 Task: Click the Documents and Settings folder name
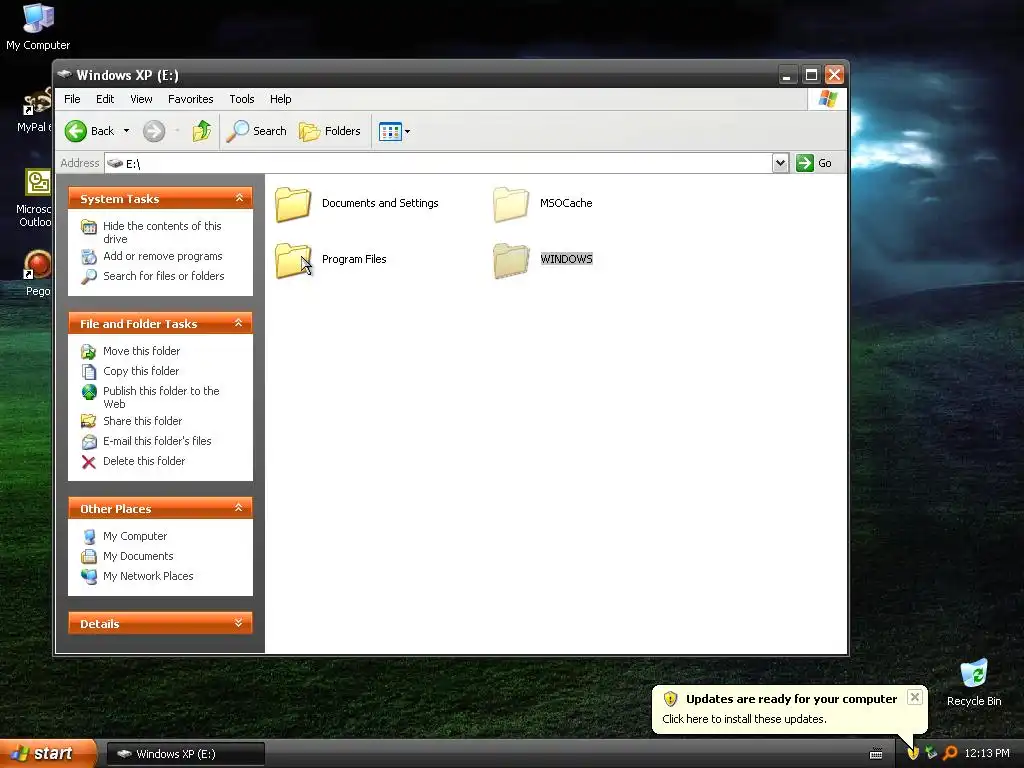(380, 203)
